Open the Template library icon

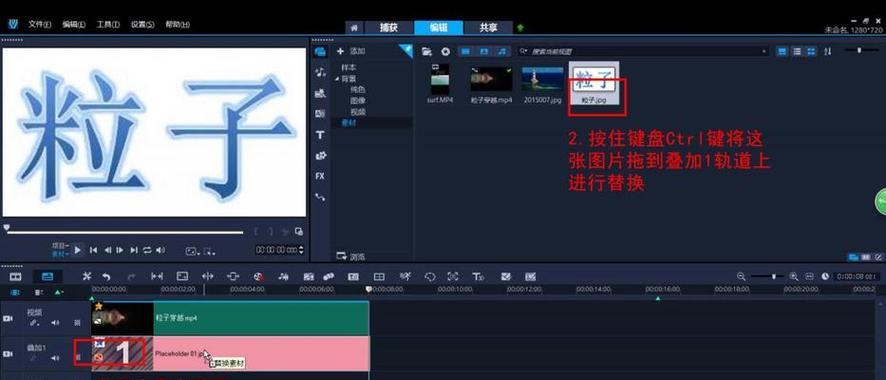(x=320, y=93)
